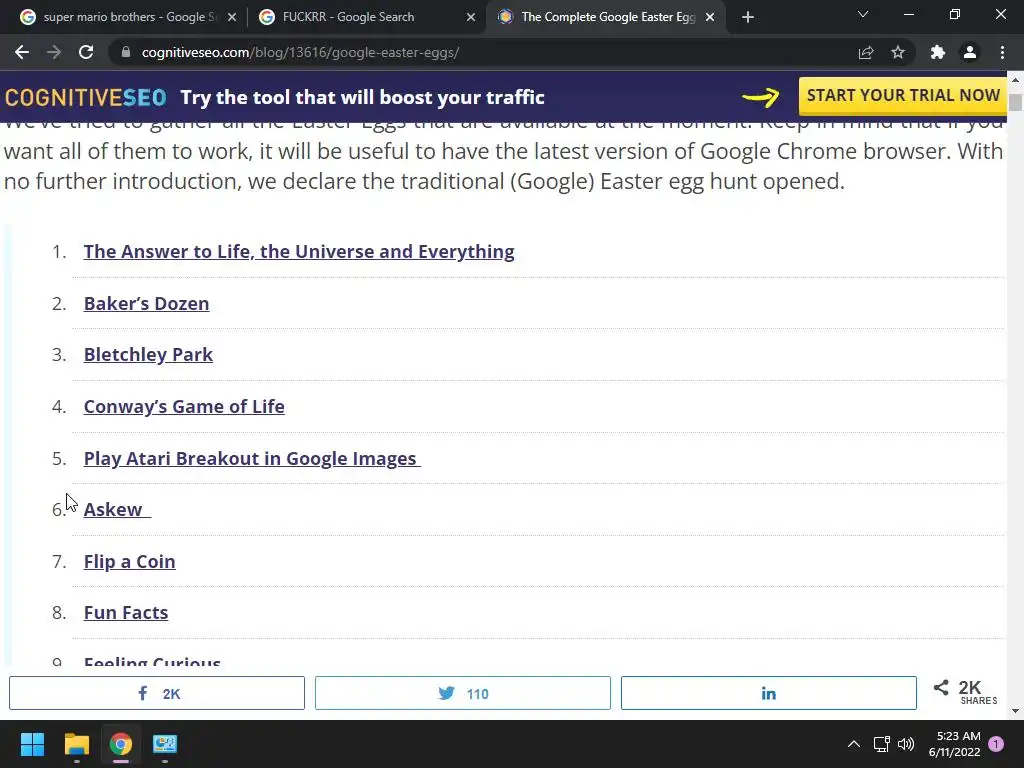Open the fourth taskbar app icon

pos(165,744)
